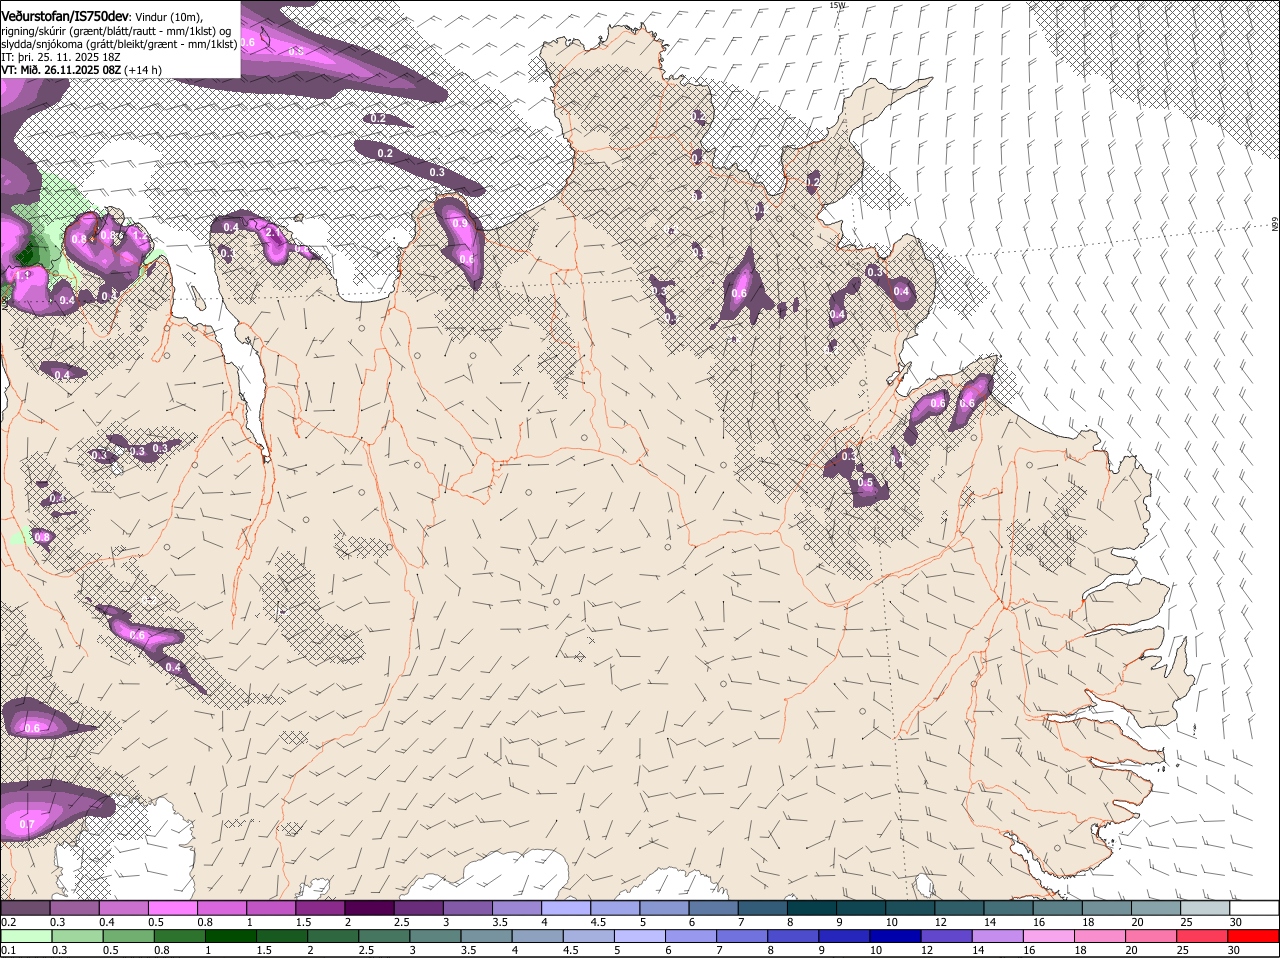Viewport: 1280px width, 958px height.
Task: Click the '30' label in the upper legend row
Action: (x=1236, y=922)
